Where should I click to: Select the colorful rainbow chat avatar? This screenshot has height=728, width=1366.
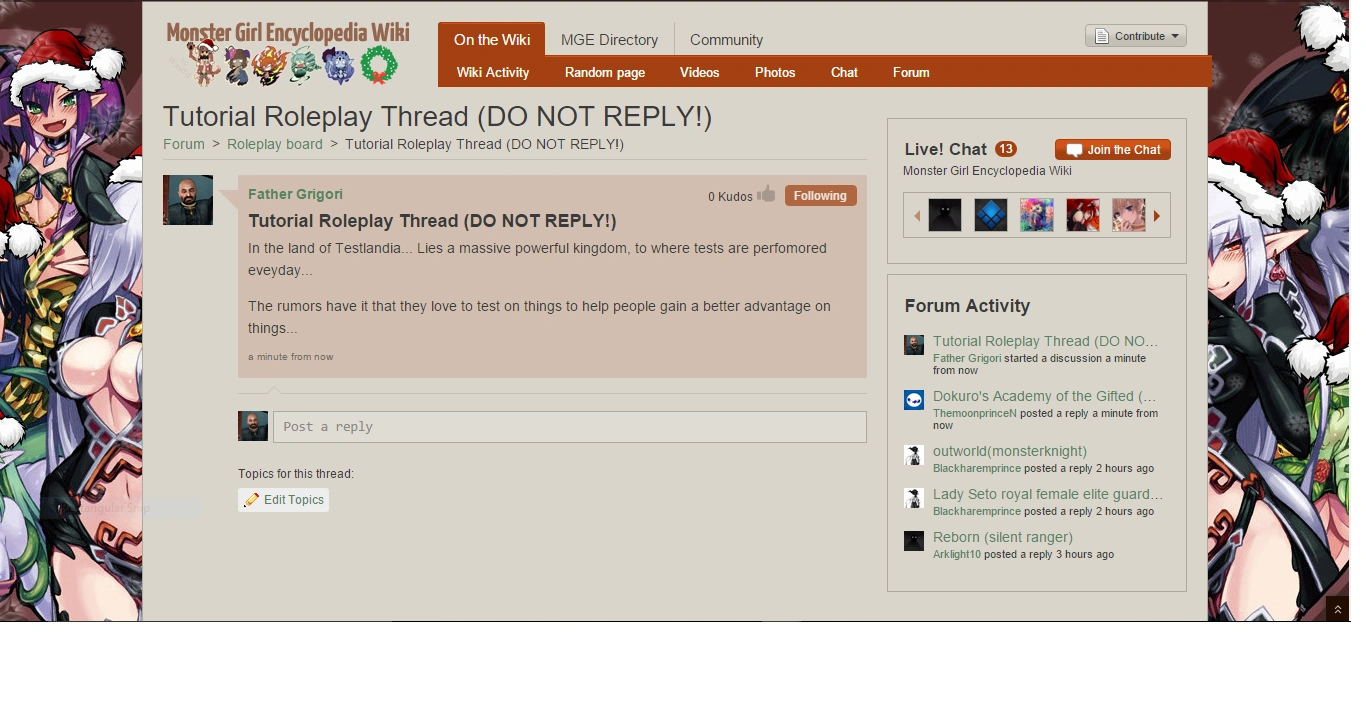(x=1037, y=215)
